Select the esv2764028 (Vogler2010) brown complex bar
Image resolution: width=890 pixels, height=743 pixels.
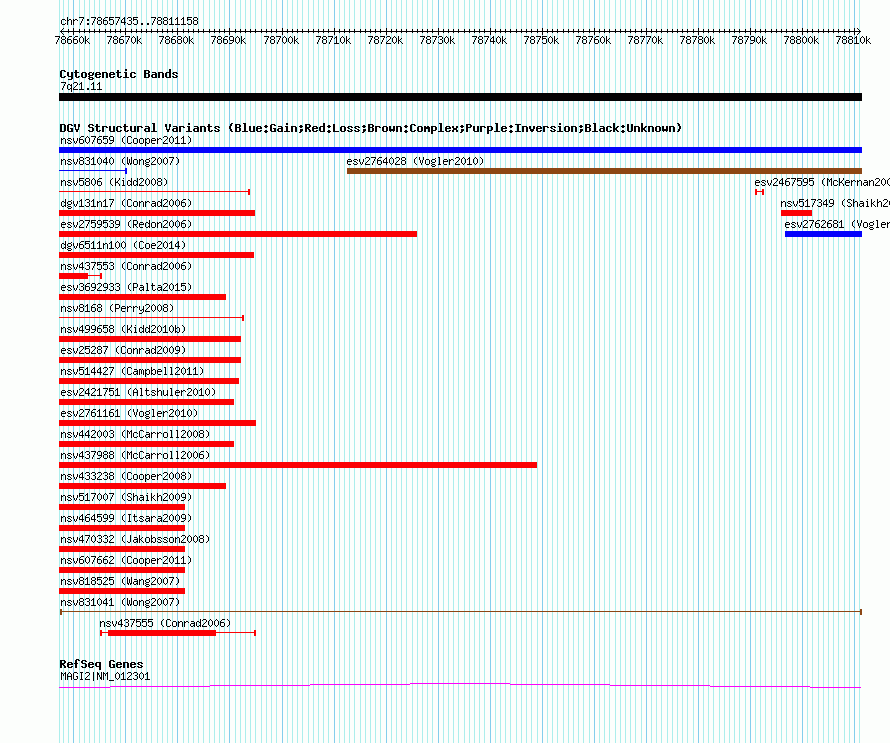(604, 171)
